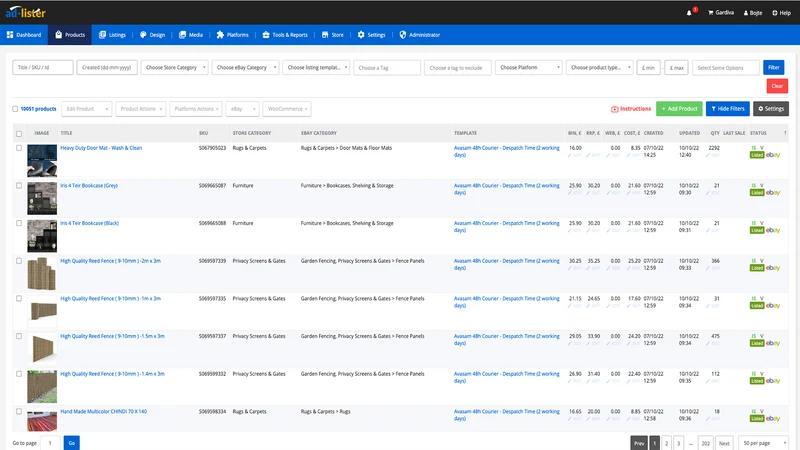This screenshot has height=450, width=800.
Task: Select the Iris 4 Teir Bookcase (Black) checkbox
Action: tap(19, 223)
